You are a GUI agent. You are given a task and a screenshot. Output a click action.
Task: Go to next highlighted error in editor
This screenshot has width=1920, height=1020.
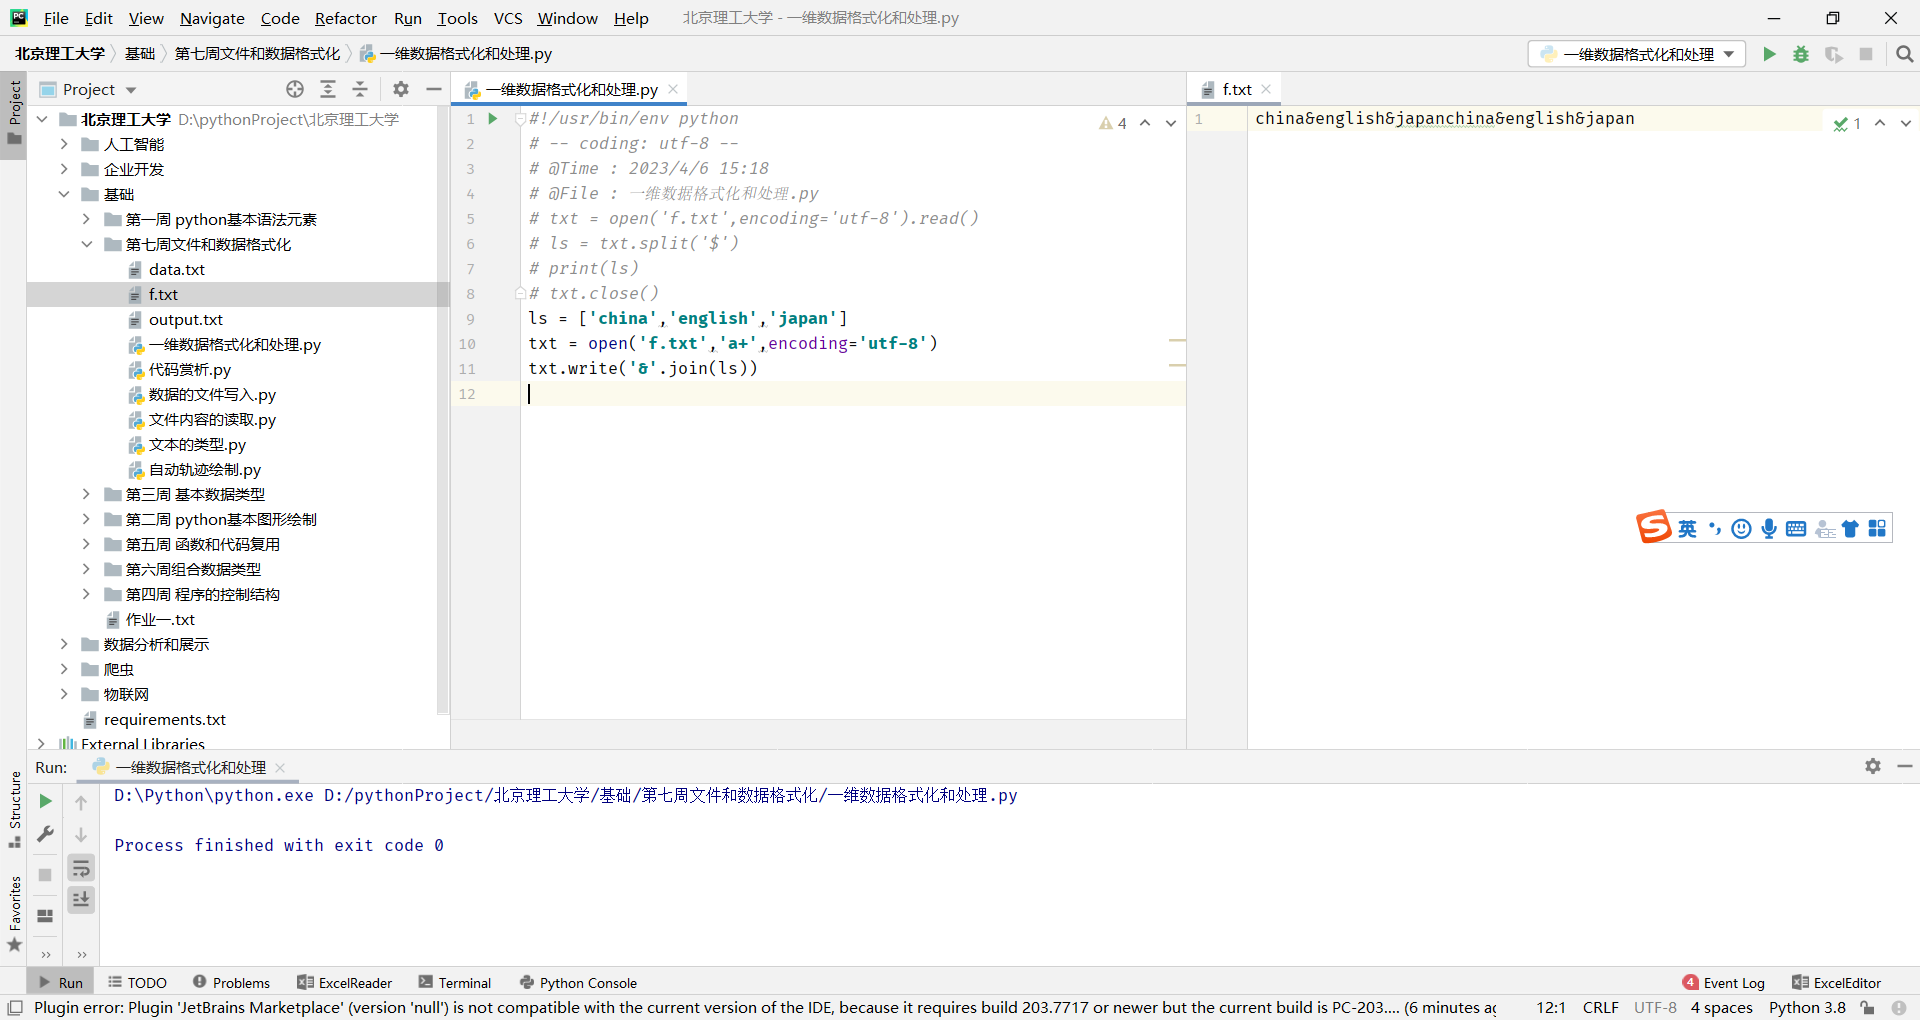[x=1171, y=123]
